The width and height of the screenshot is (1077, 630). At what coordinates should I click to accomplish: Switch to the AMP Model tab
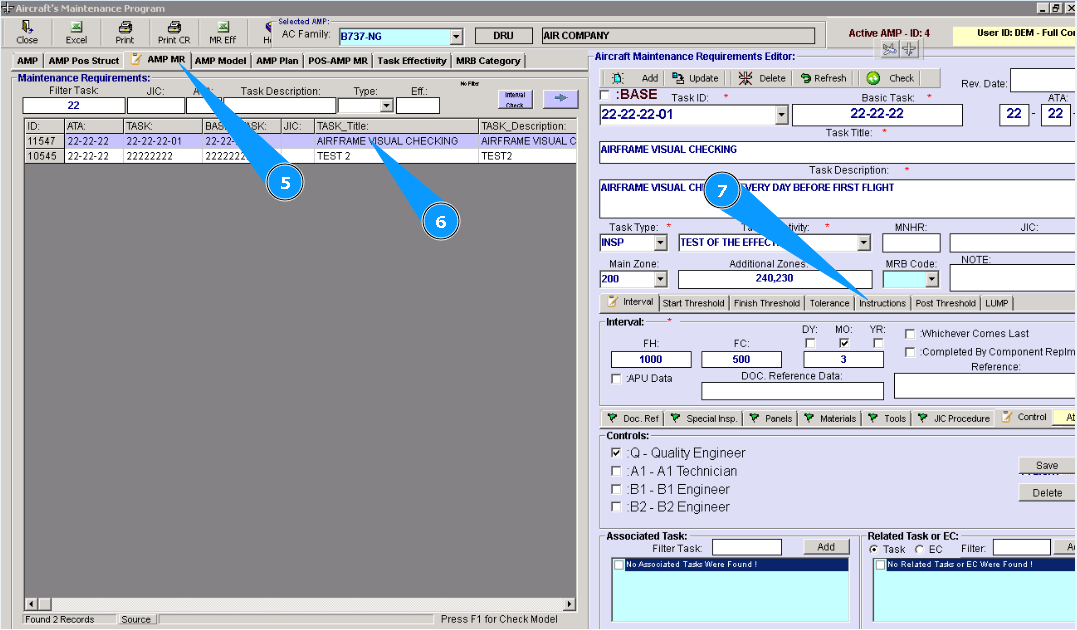(x=220, y=60)
